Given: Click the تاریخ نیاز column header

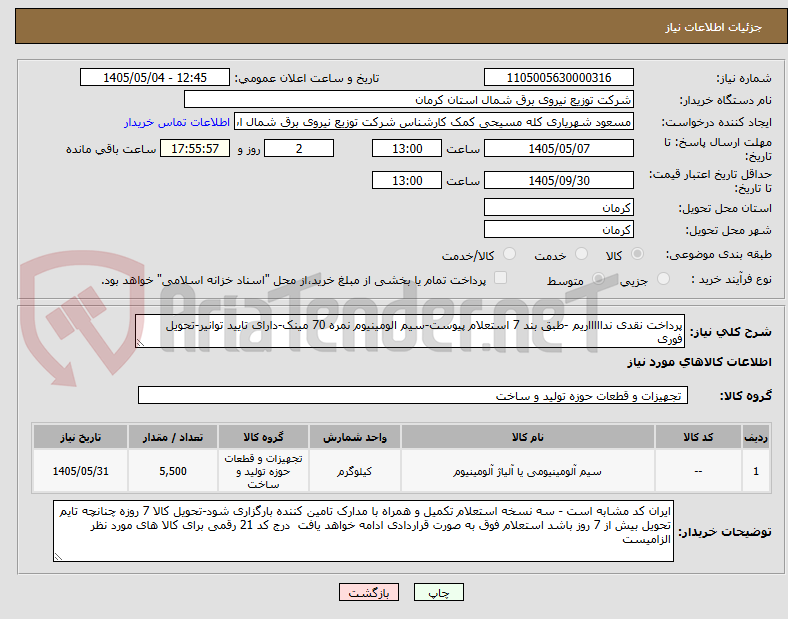Looking at the screenshot, I should pos(80,437).
